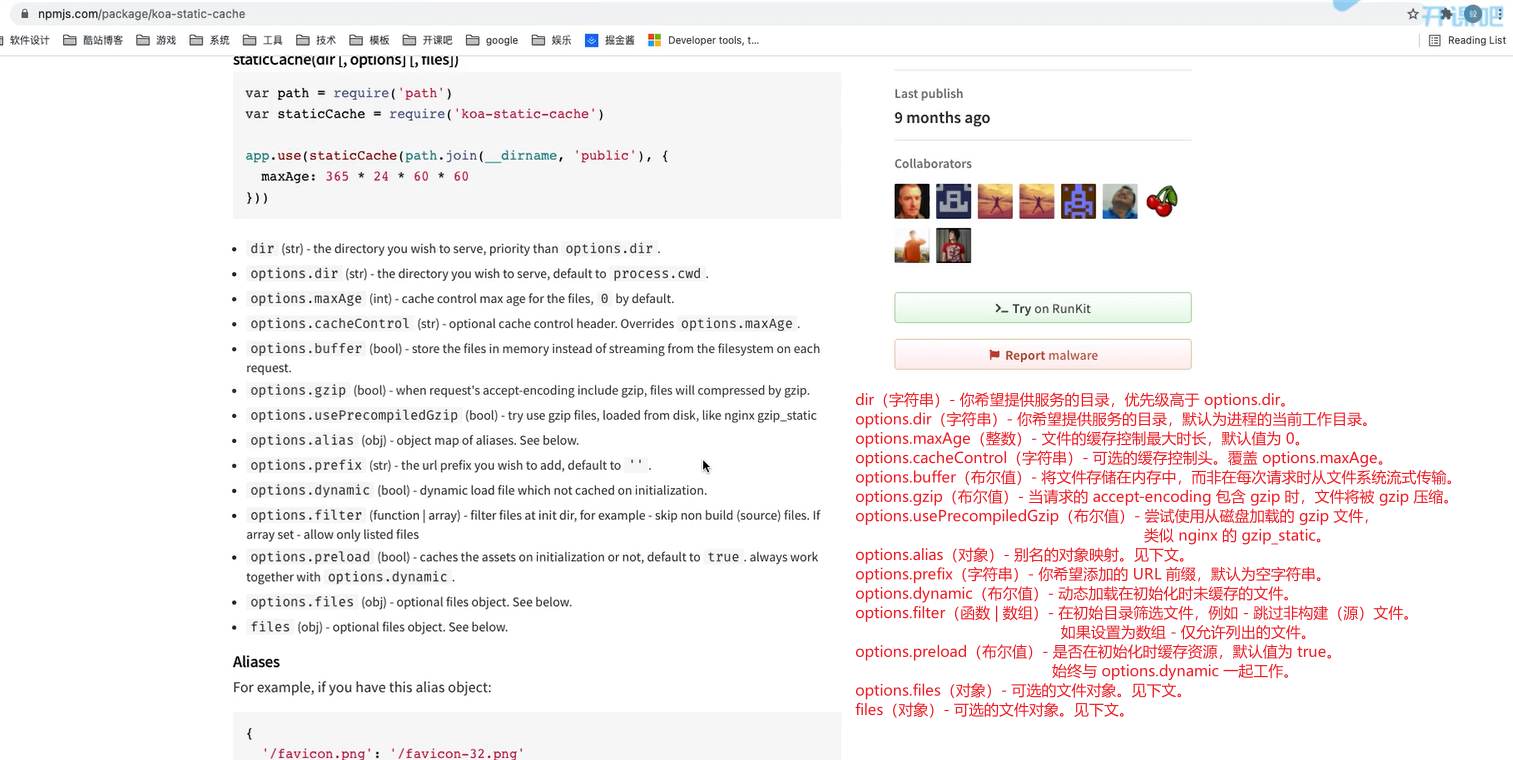This screenshot has width=1513, height=760.
Task: Bookmark the page with the star icon
Action: coord(1413,13)
